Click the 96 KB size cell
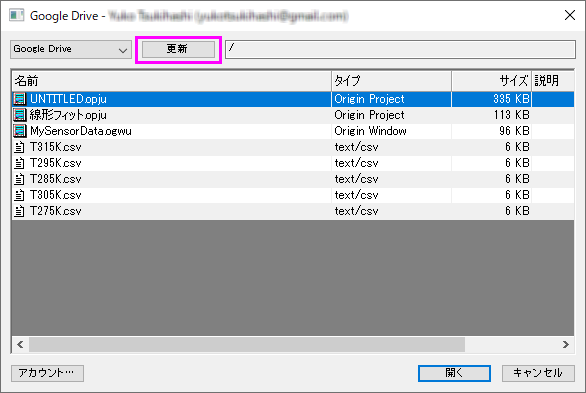586x393 pixels. (x=491, y=131)
